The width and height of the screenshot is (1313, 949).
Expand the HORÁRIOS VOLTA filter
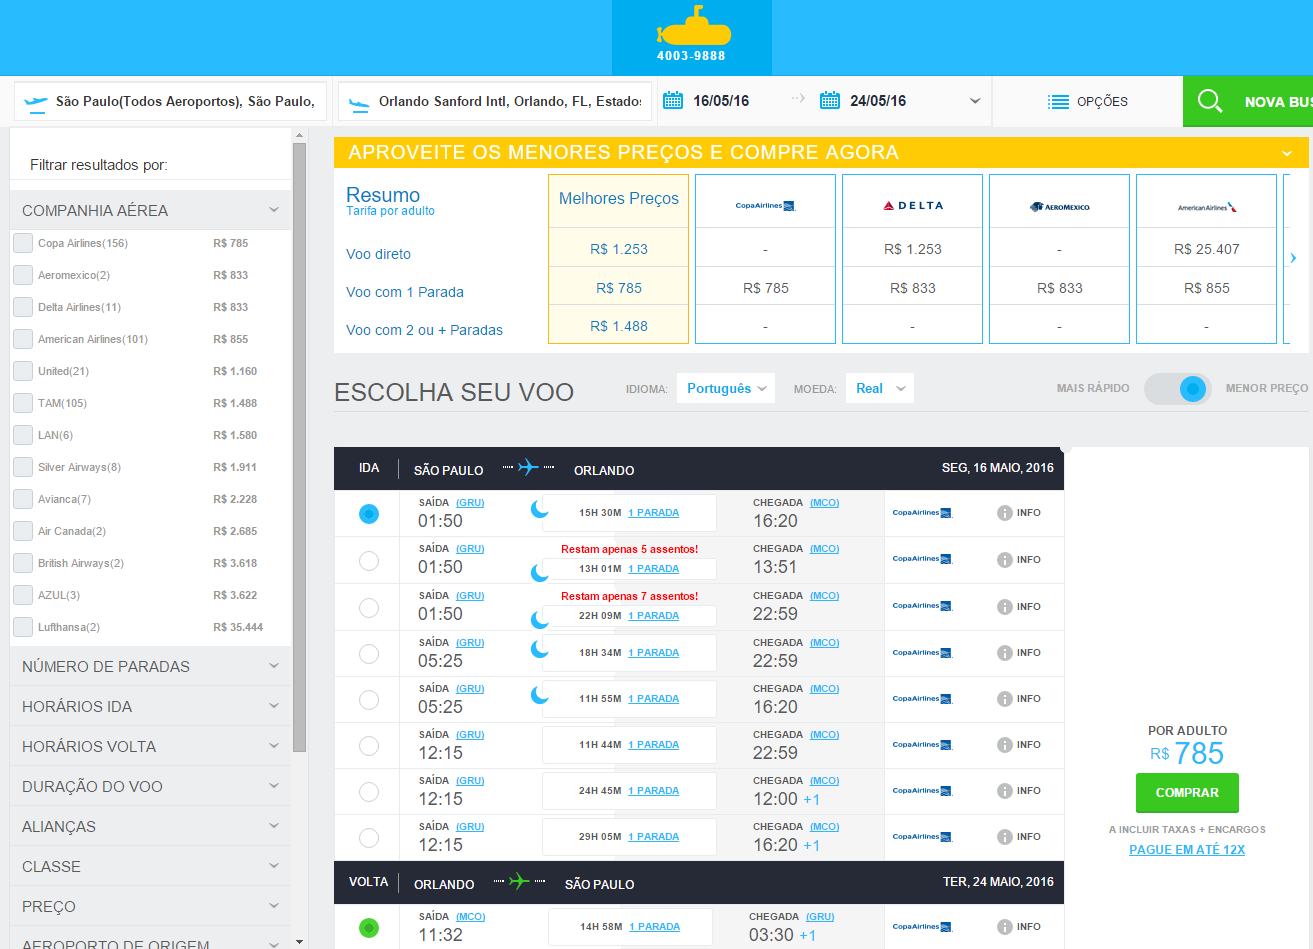click(x=150, y=746)
